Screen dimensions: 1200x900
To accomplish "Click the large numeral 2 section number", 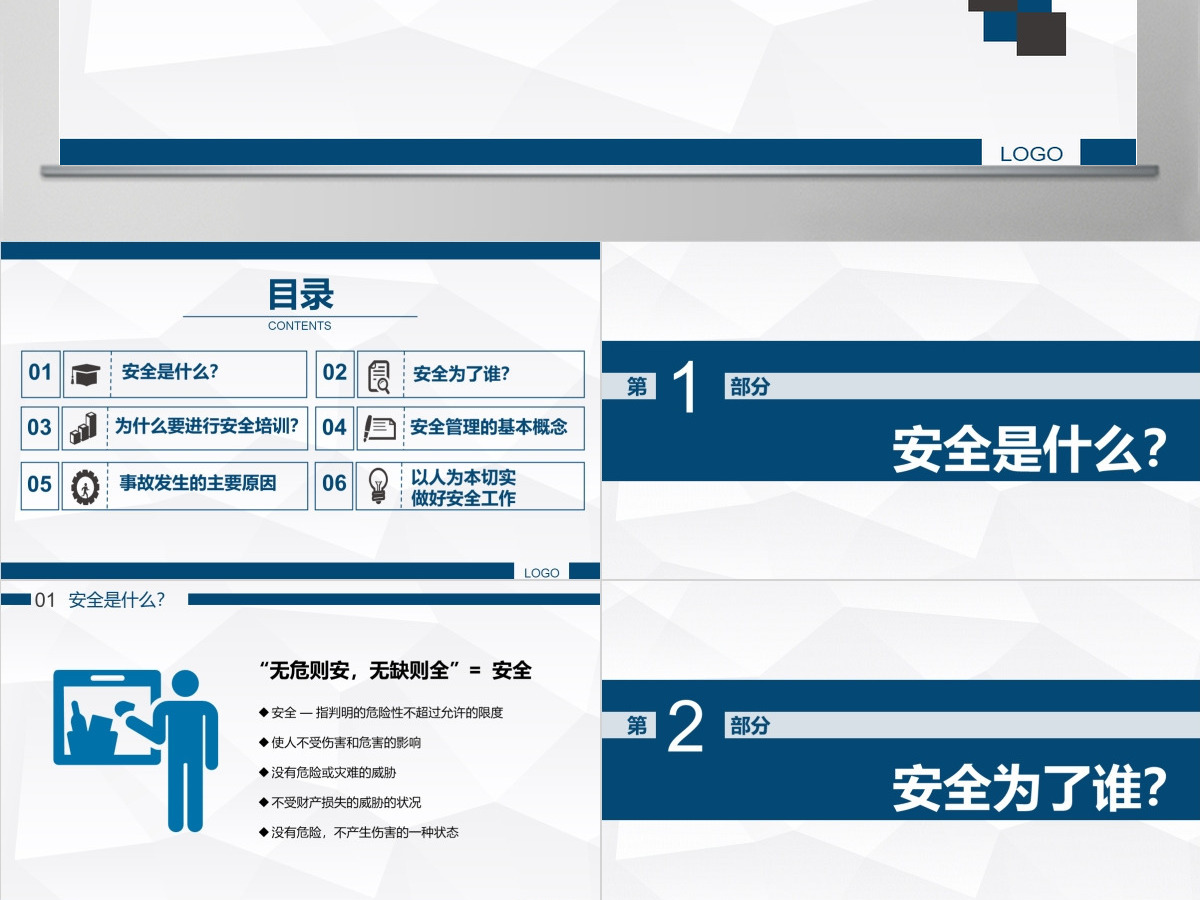I will click(x=686, y=727).
